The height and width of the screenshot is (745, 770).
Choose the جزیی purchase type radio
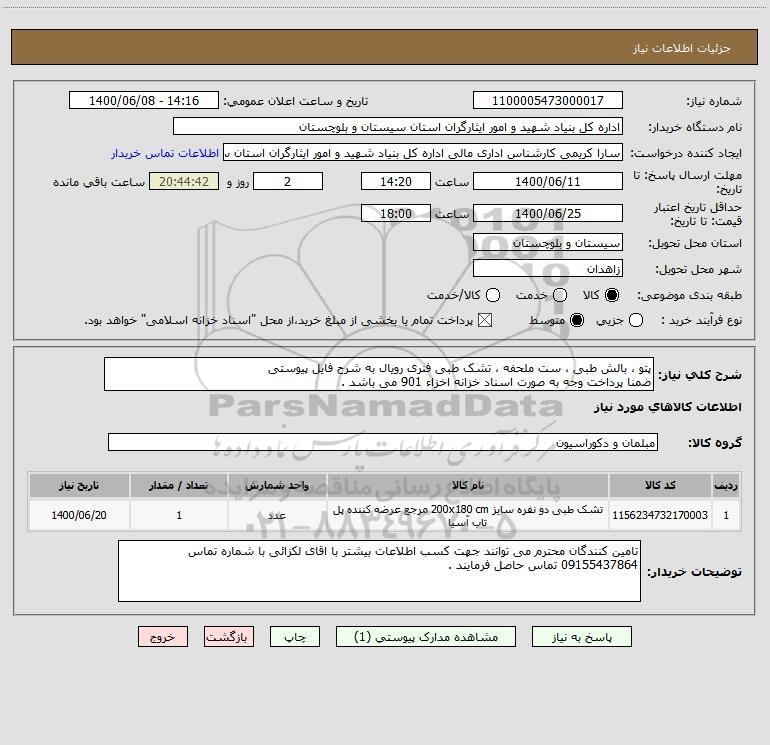pyautogui.click(x=636, y=320)
